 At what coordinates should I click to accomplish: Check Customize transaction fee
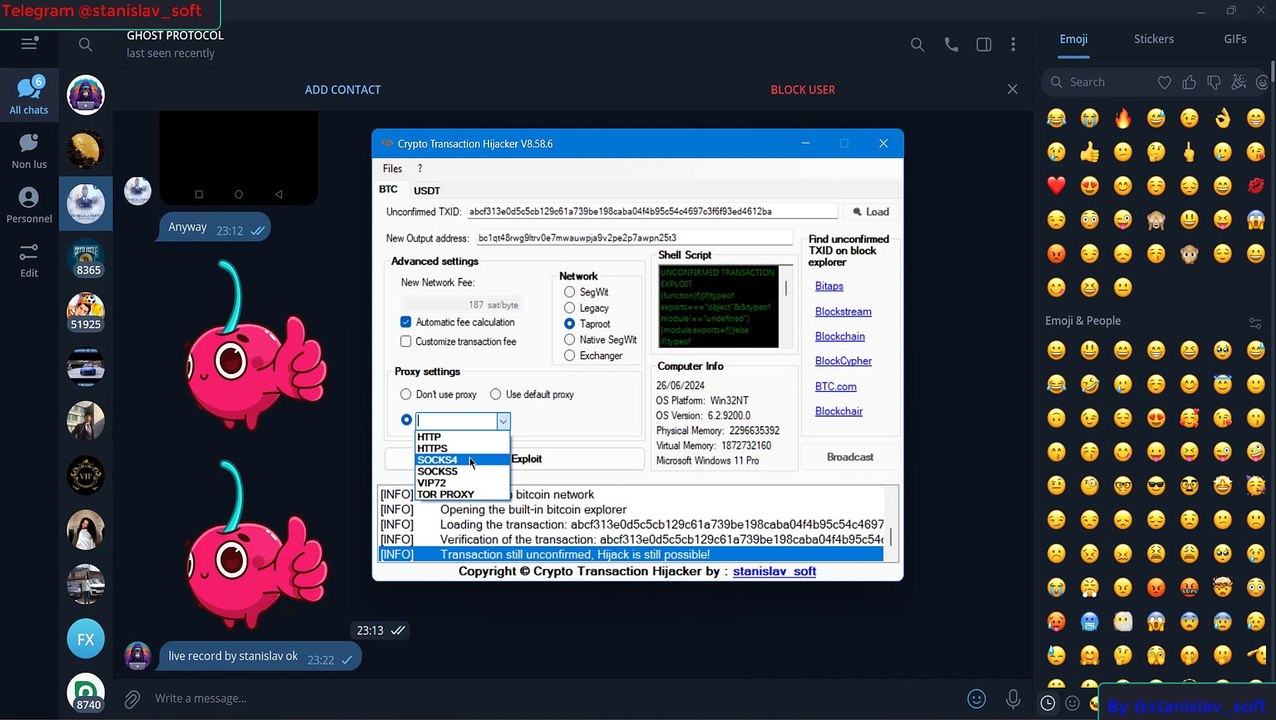(406, 341)
